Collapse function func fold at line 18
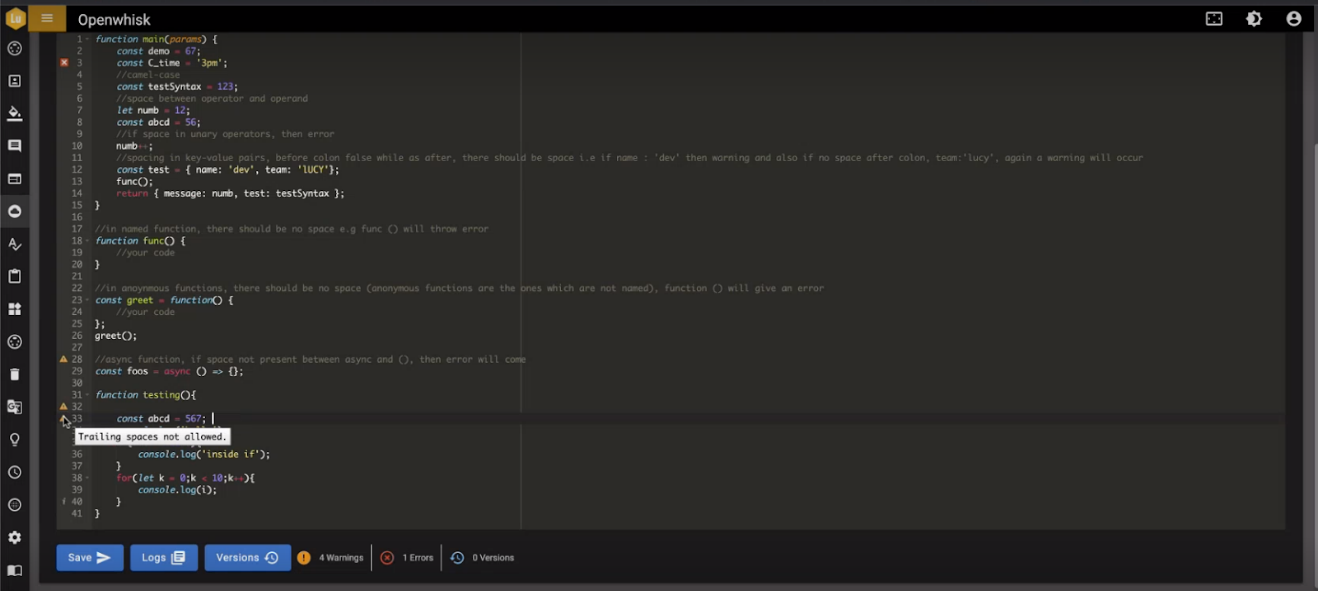The height and width of the screenshot is (591, 1318). pos(88,241)
